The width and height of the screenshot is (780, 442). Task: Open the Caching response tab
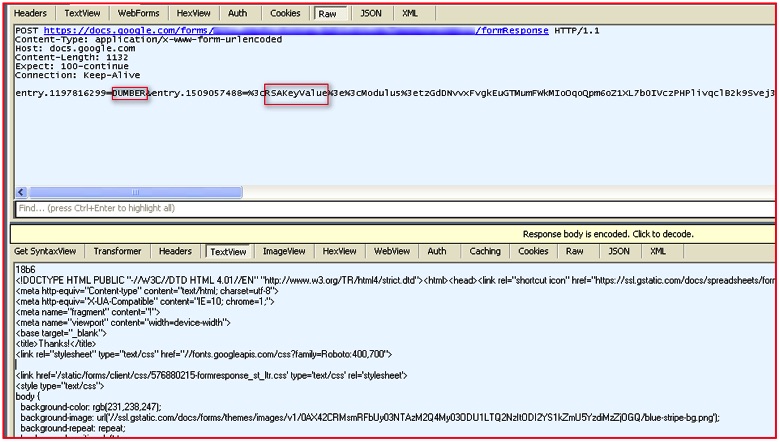(x=485, y=251)
